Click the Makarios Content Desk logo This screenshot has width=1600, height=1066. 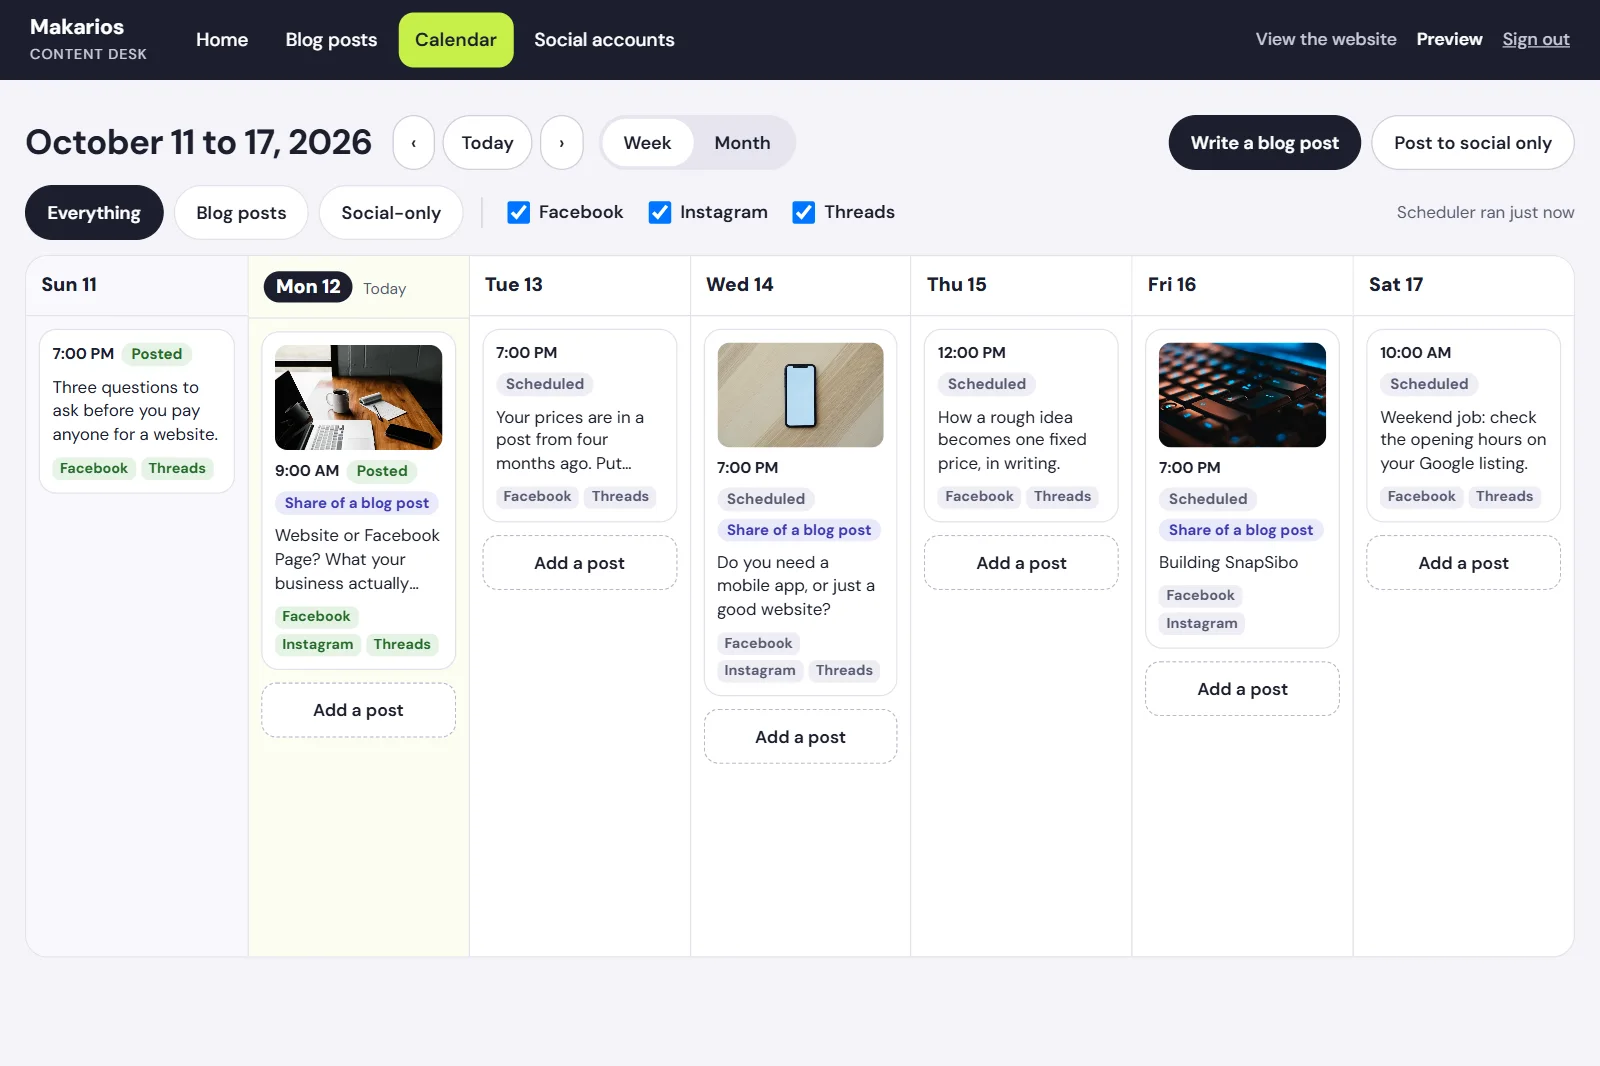pyautogui.click(x=88, y=39)
